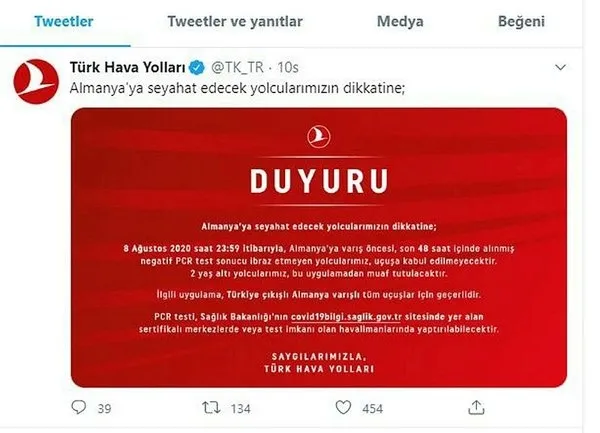Screen dimensions: 600x433
Task: Click the 454 likes count
Action: 372,409
